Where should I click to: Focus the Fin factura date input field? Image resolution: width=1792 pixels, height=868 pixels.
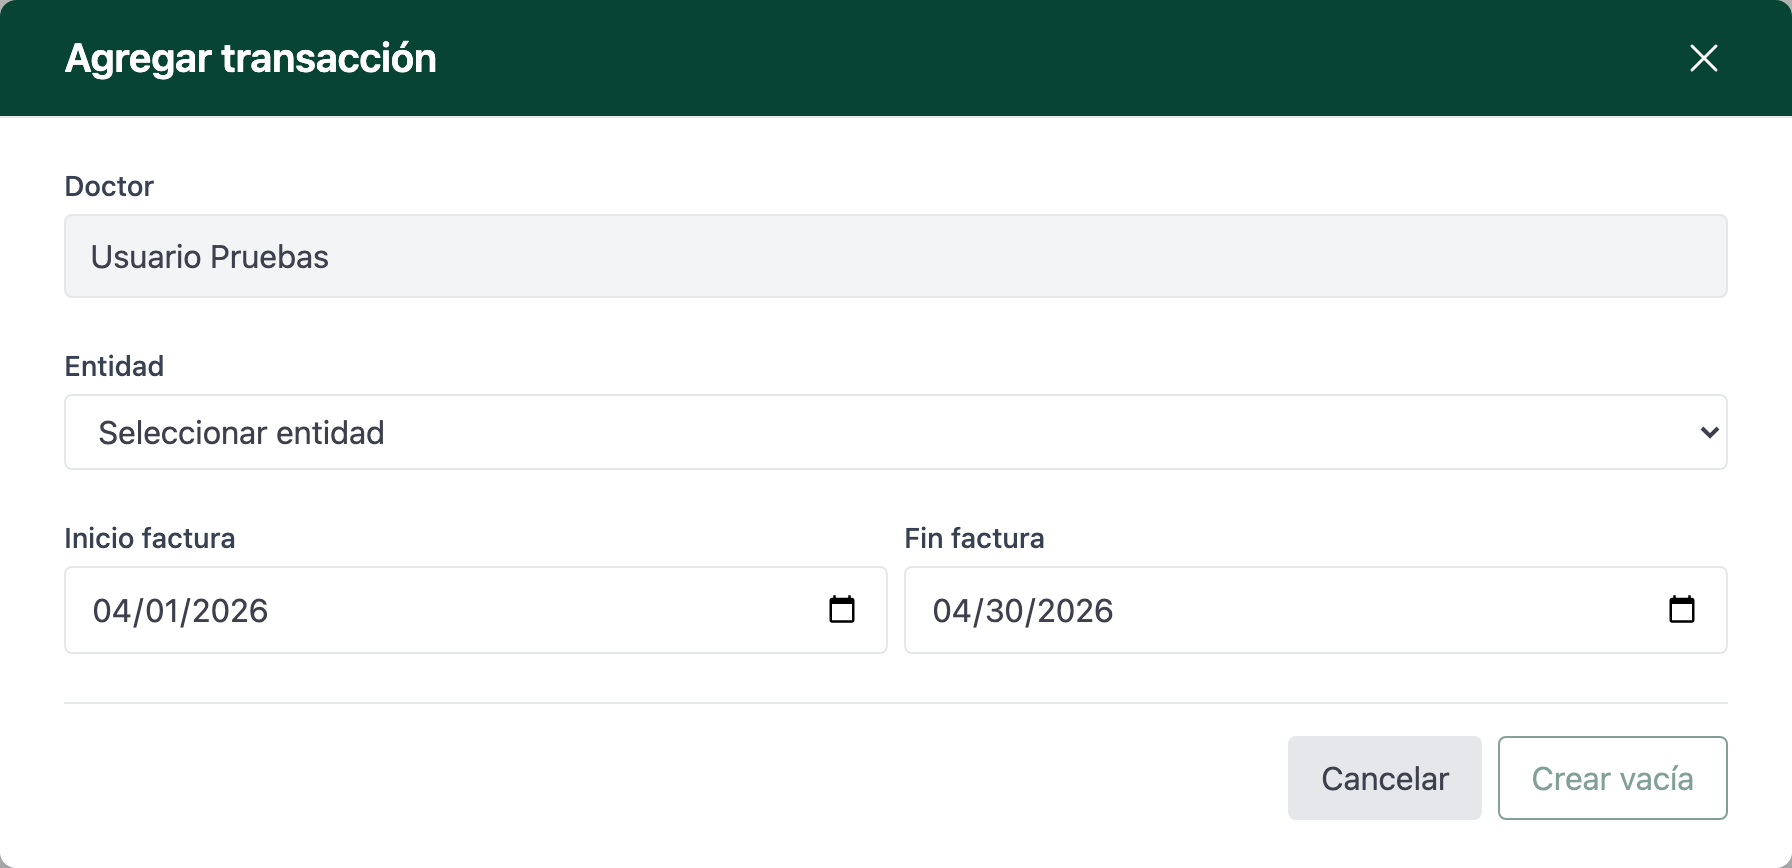(1316, 610)
